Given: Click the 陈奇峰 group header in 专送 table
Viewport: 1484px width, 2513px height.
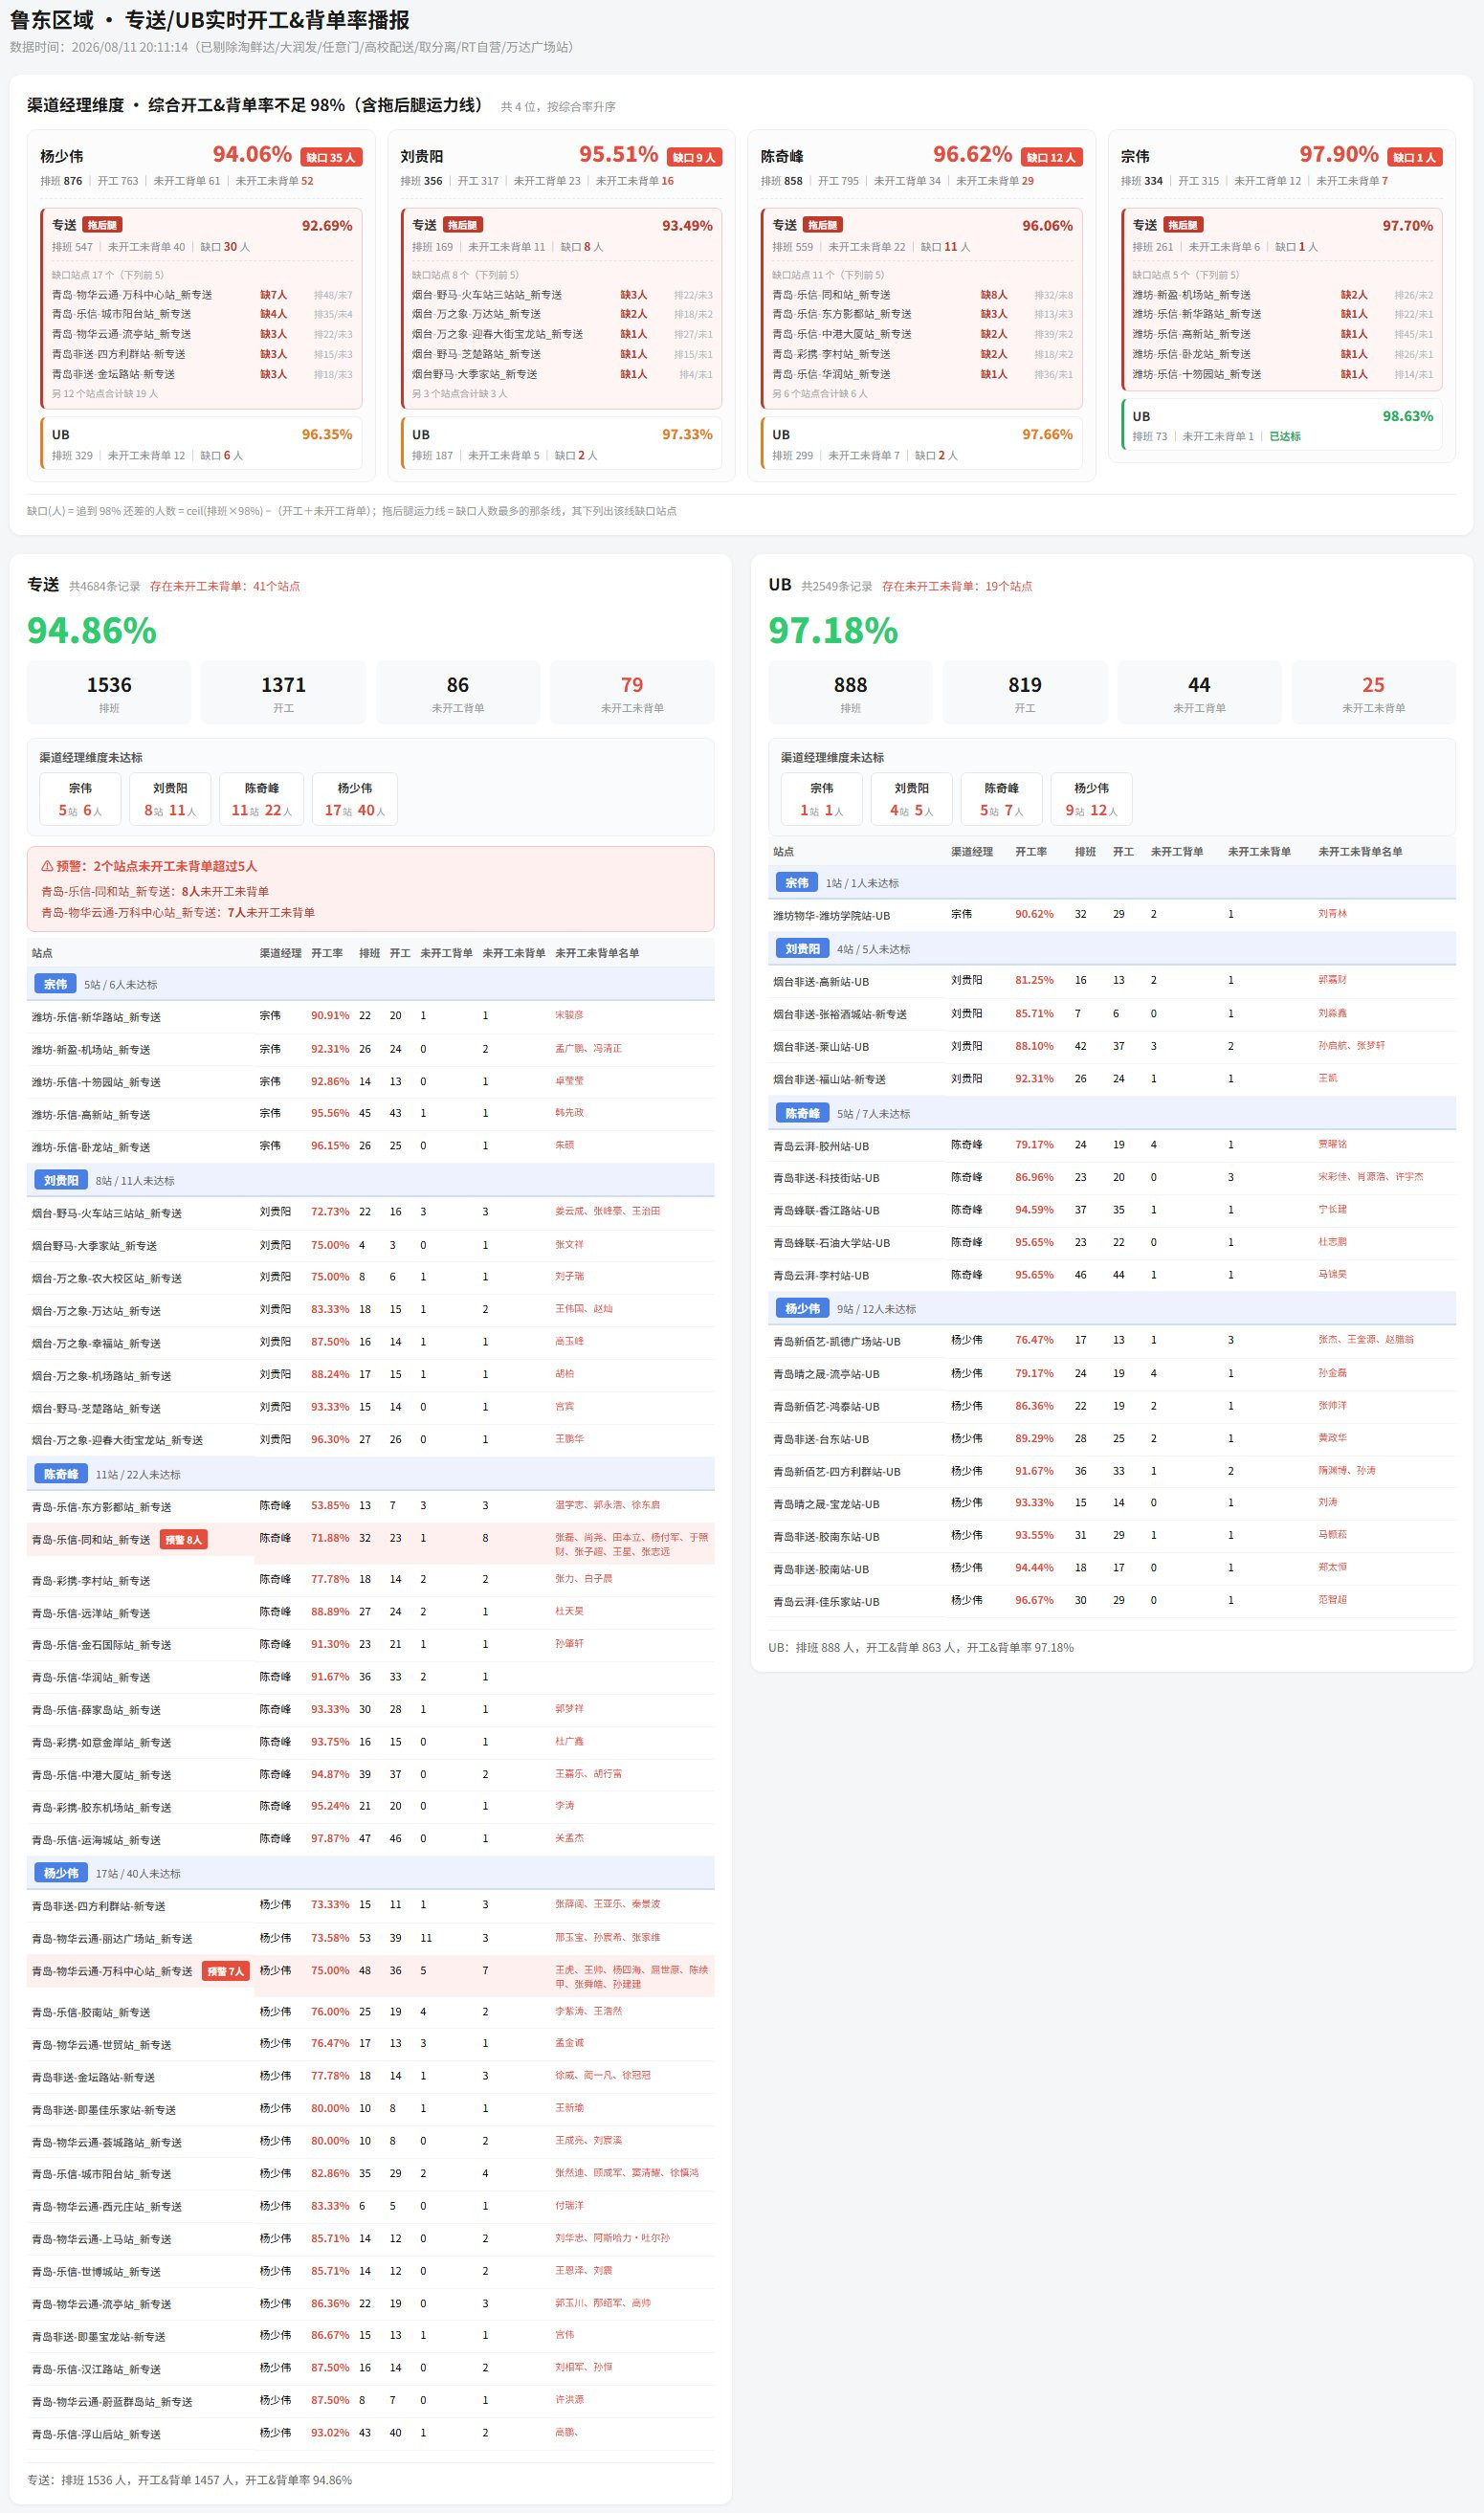Looking at the screenshot, I should click(x=371, y=1474).
